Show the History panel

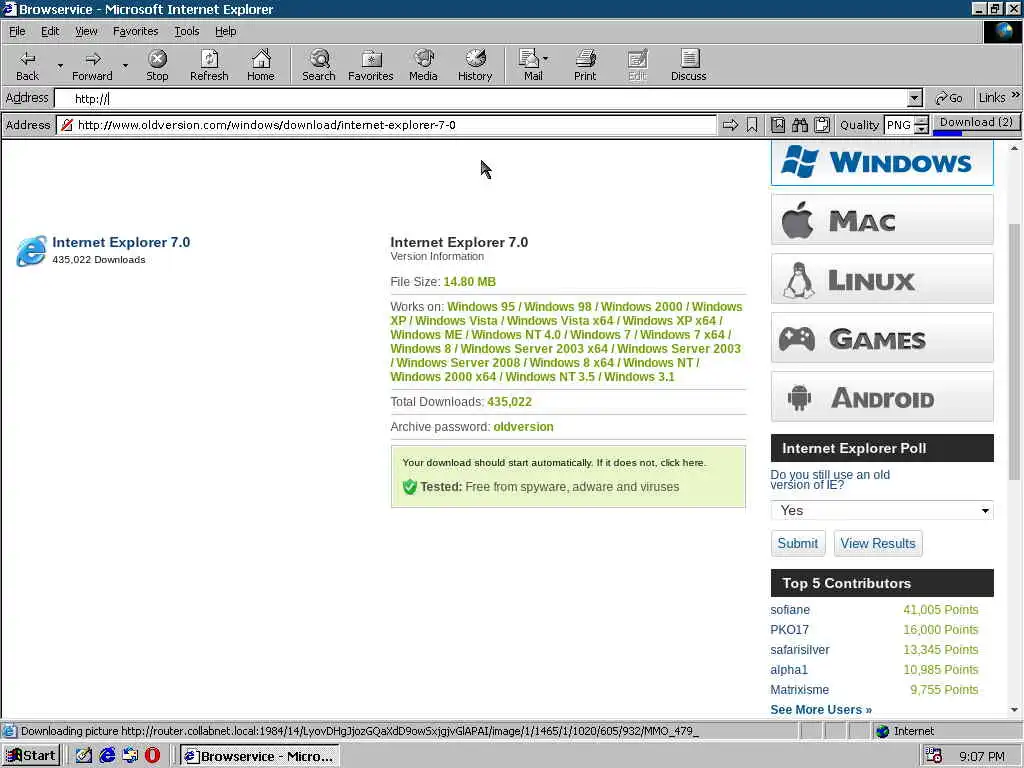(x=475, y=65)
